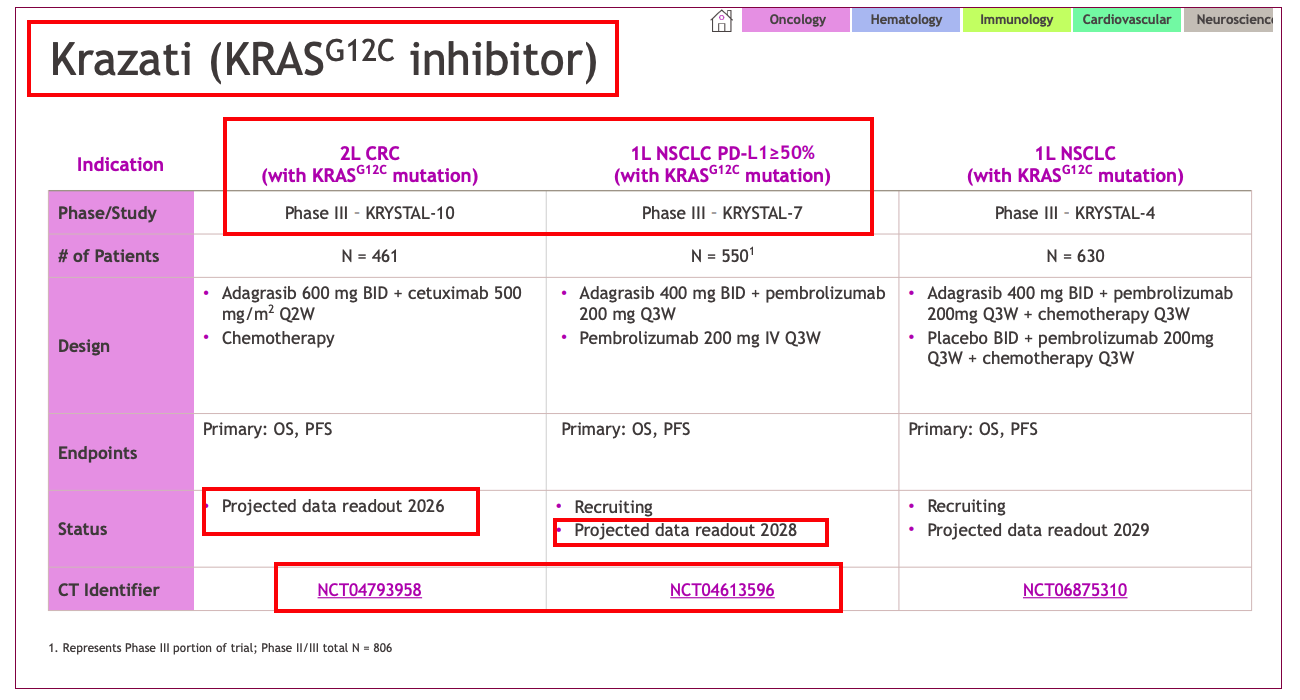The width and height of the screenshot is (1300, 700).
Task: Open the Hematology tab
Action: 906,20
